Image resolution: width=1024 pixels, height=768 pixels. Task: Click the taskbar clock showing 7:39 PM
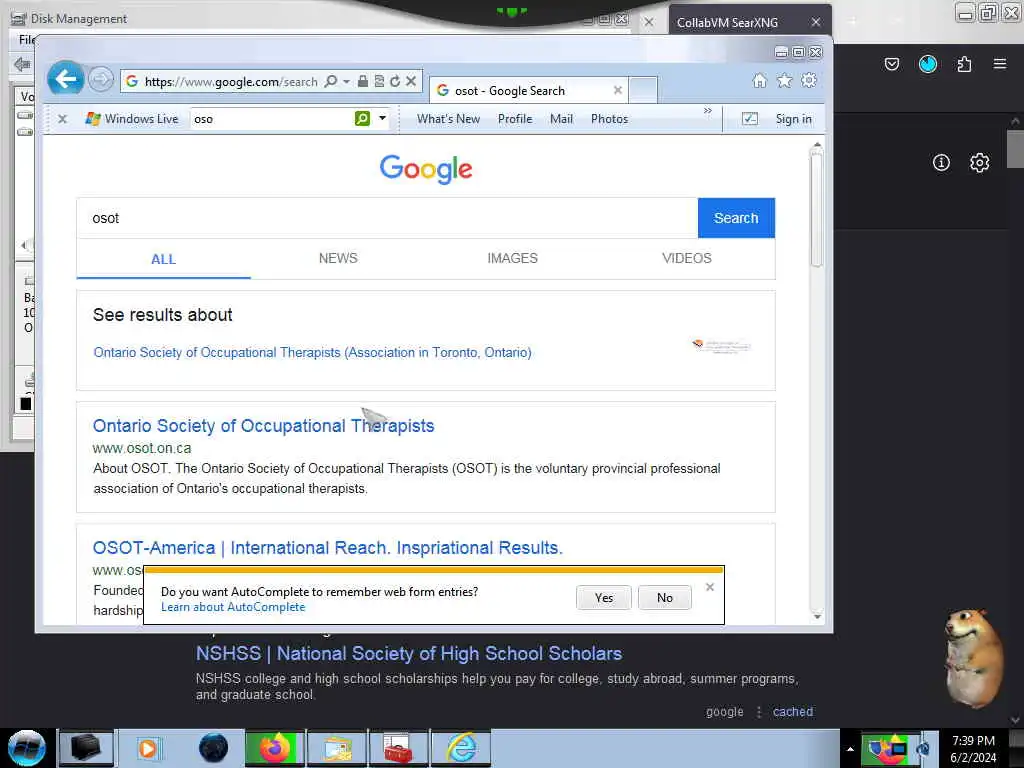973,748
